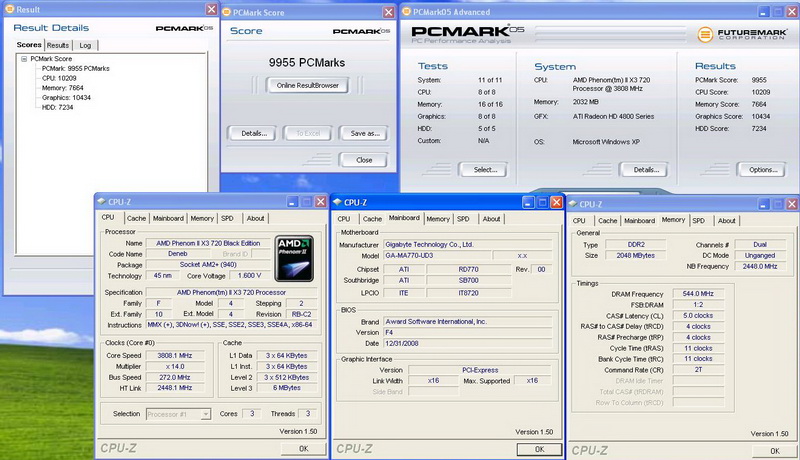Open the Processor #1 selection dropdown
The width and height of the screenshot is (800, 460).
[x=206, y=414]
